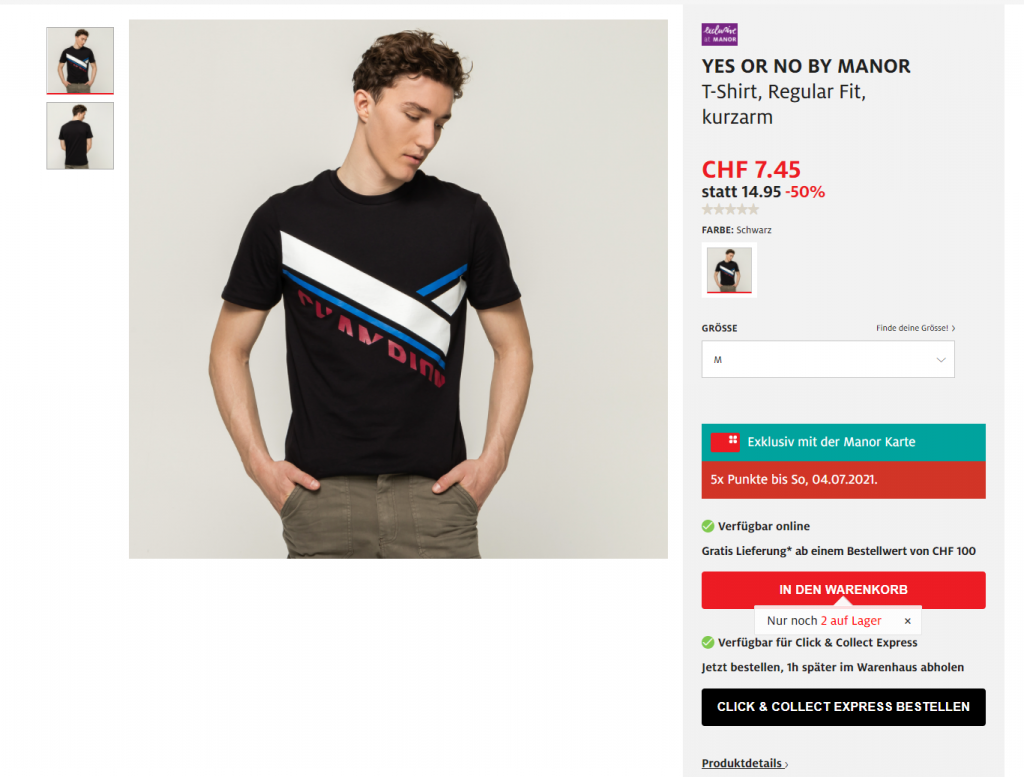The height and width of the screenshot is (777, 1024).
Task: Click the 'YES OR NO BY MANOR' brand title
Action: [x=806, y=66]
